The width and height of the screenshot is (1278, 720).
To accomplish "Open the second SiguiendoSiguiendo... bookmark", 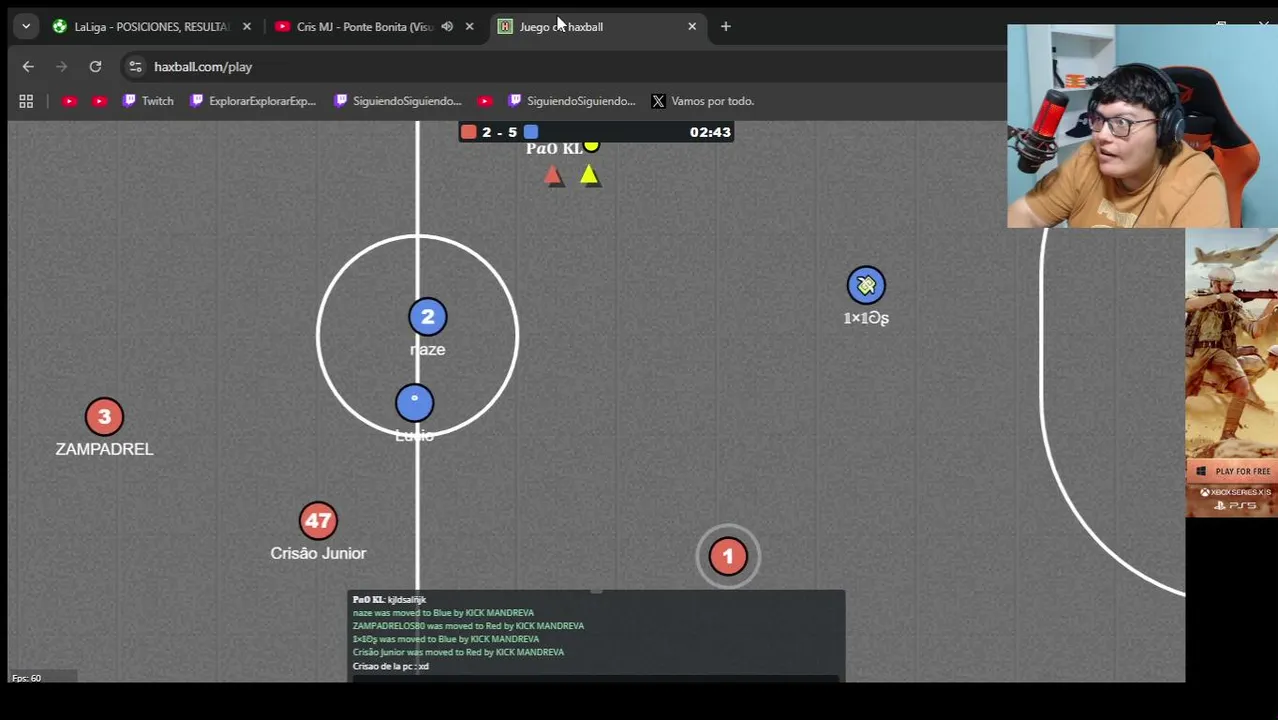I will (572, 101).
